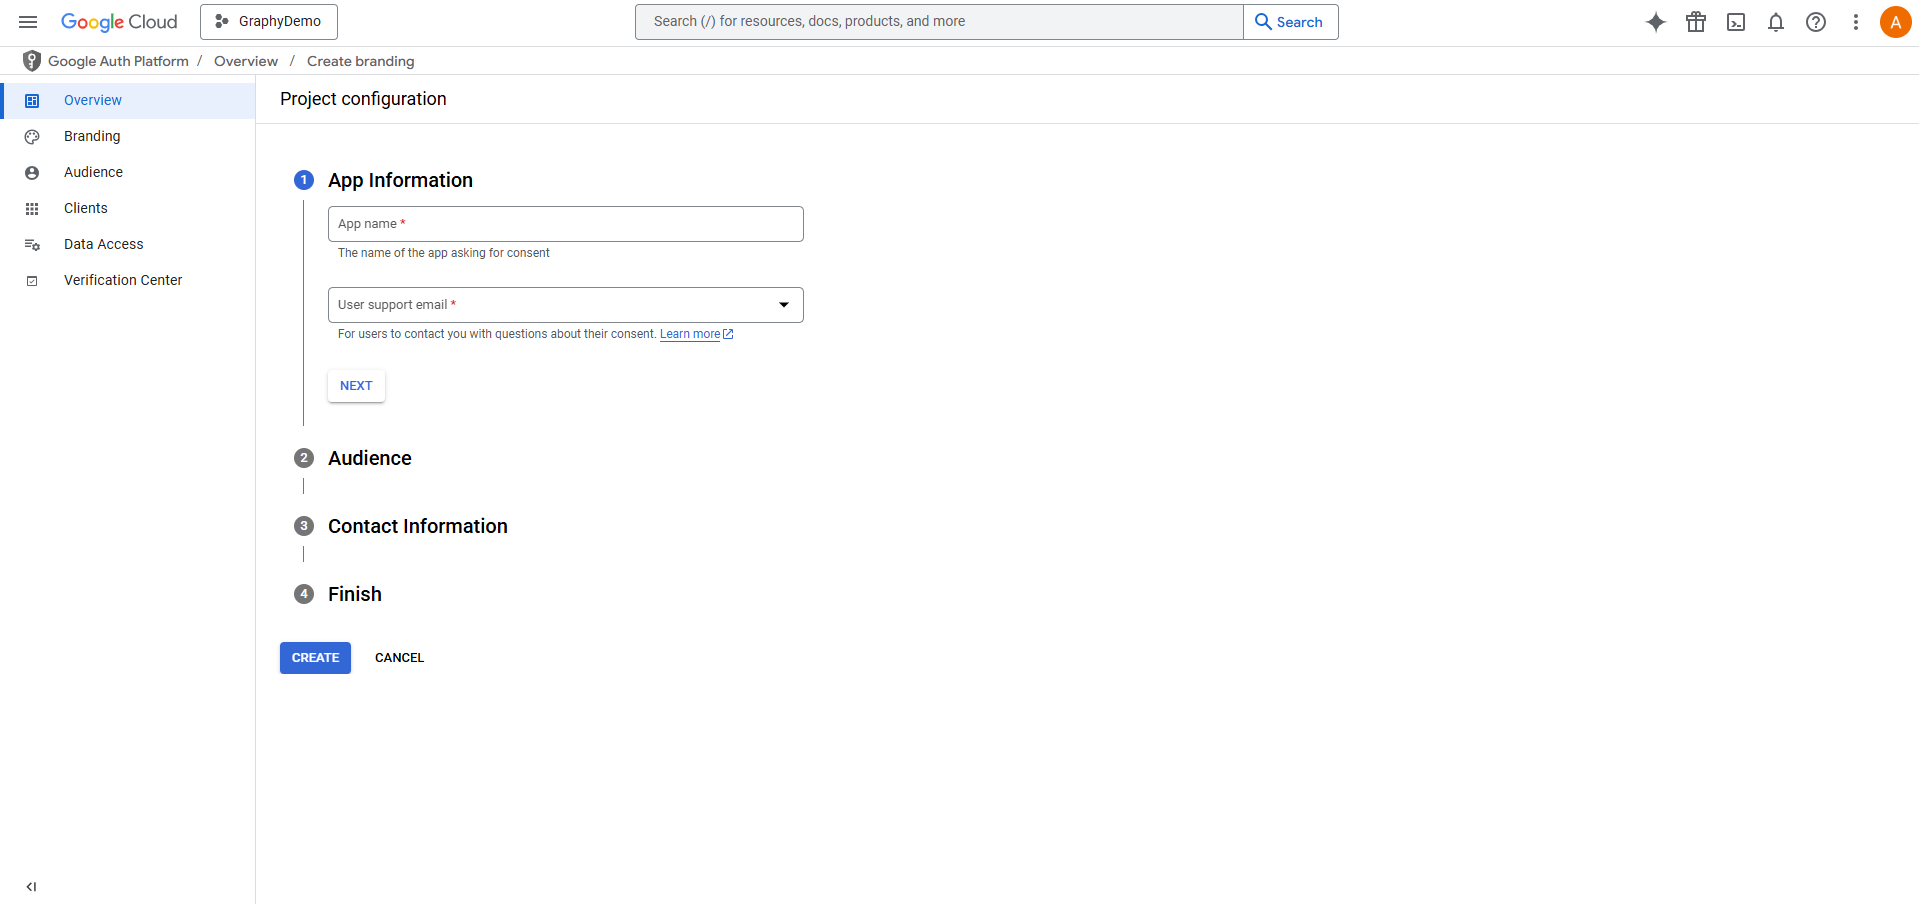Click the orange account avatar
This screenshot has width=1919, height=904.
click(1895, 22)
